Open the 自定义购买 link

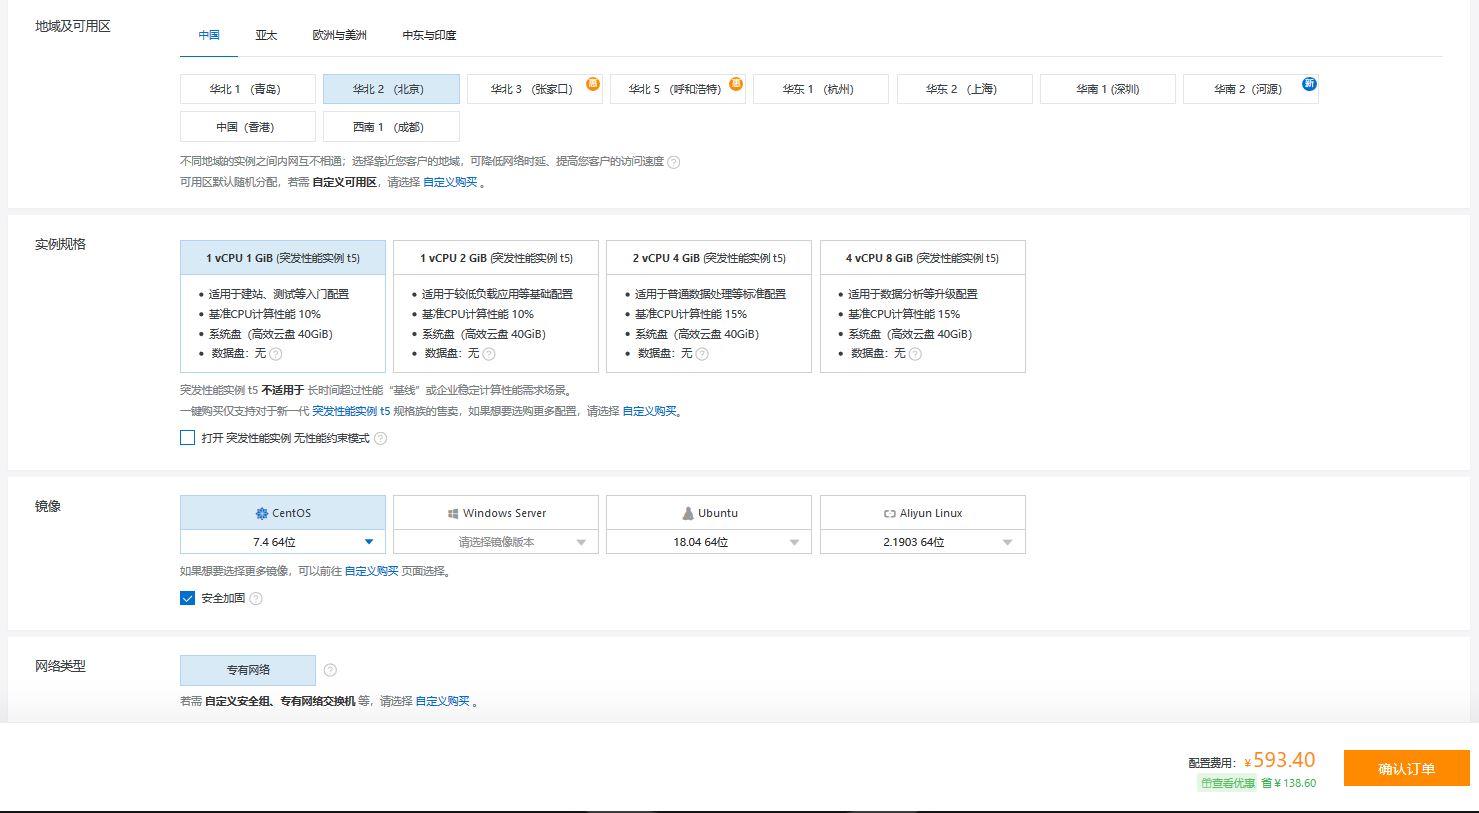point(452,182)
